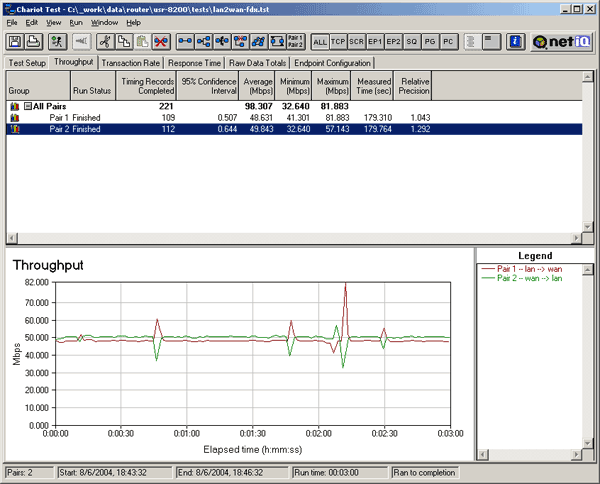Switch to the Transaction Rate tab
This screenshot has width=600, height=484.
(x=130, y=63)
